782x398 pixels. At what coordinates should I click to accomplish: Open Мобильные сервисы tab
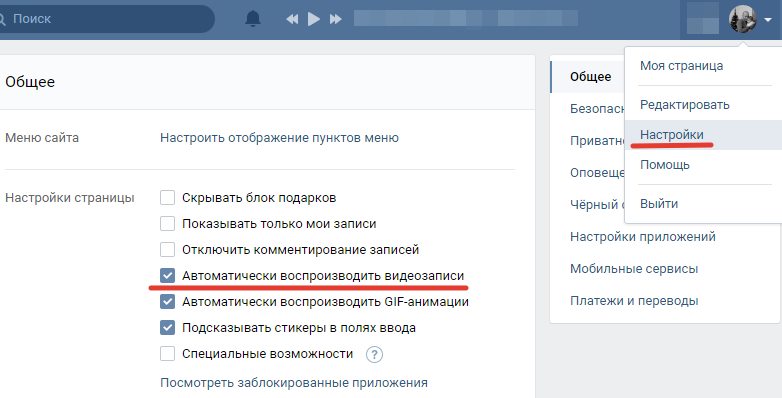[x=634, y=268]
